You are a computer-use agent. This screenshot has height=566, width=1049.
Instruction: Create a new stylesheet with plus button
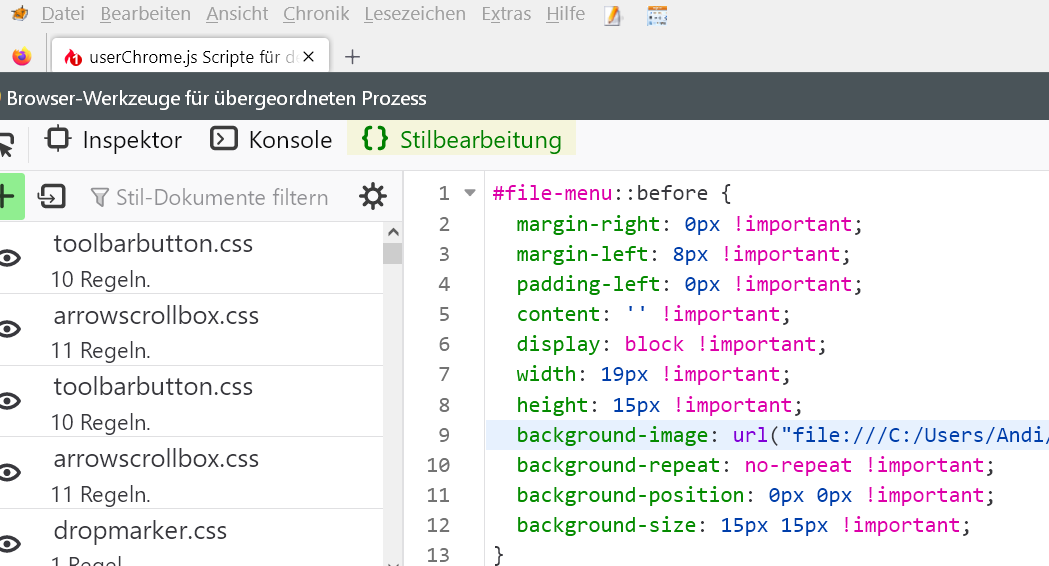point(9,196)
